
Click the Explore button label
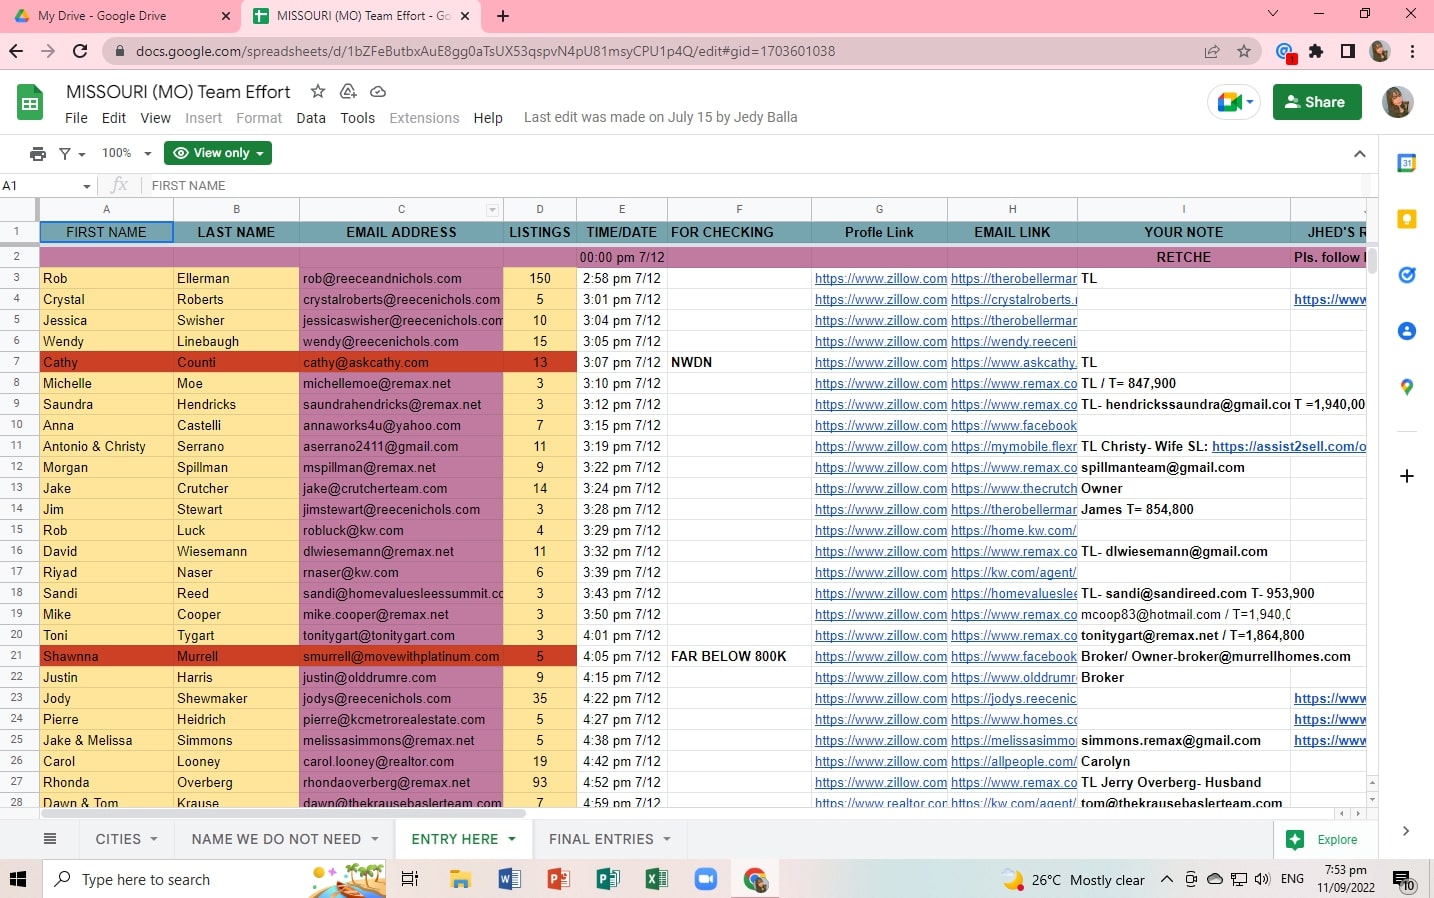[x=1337, y=840]
